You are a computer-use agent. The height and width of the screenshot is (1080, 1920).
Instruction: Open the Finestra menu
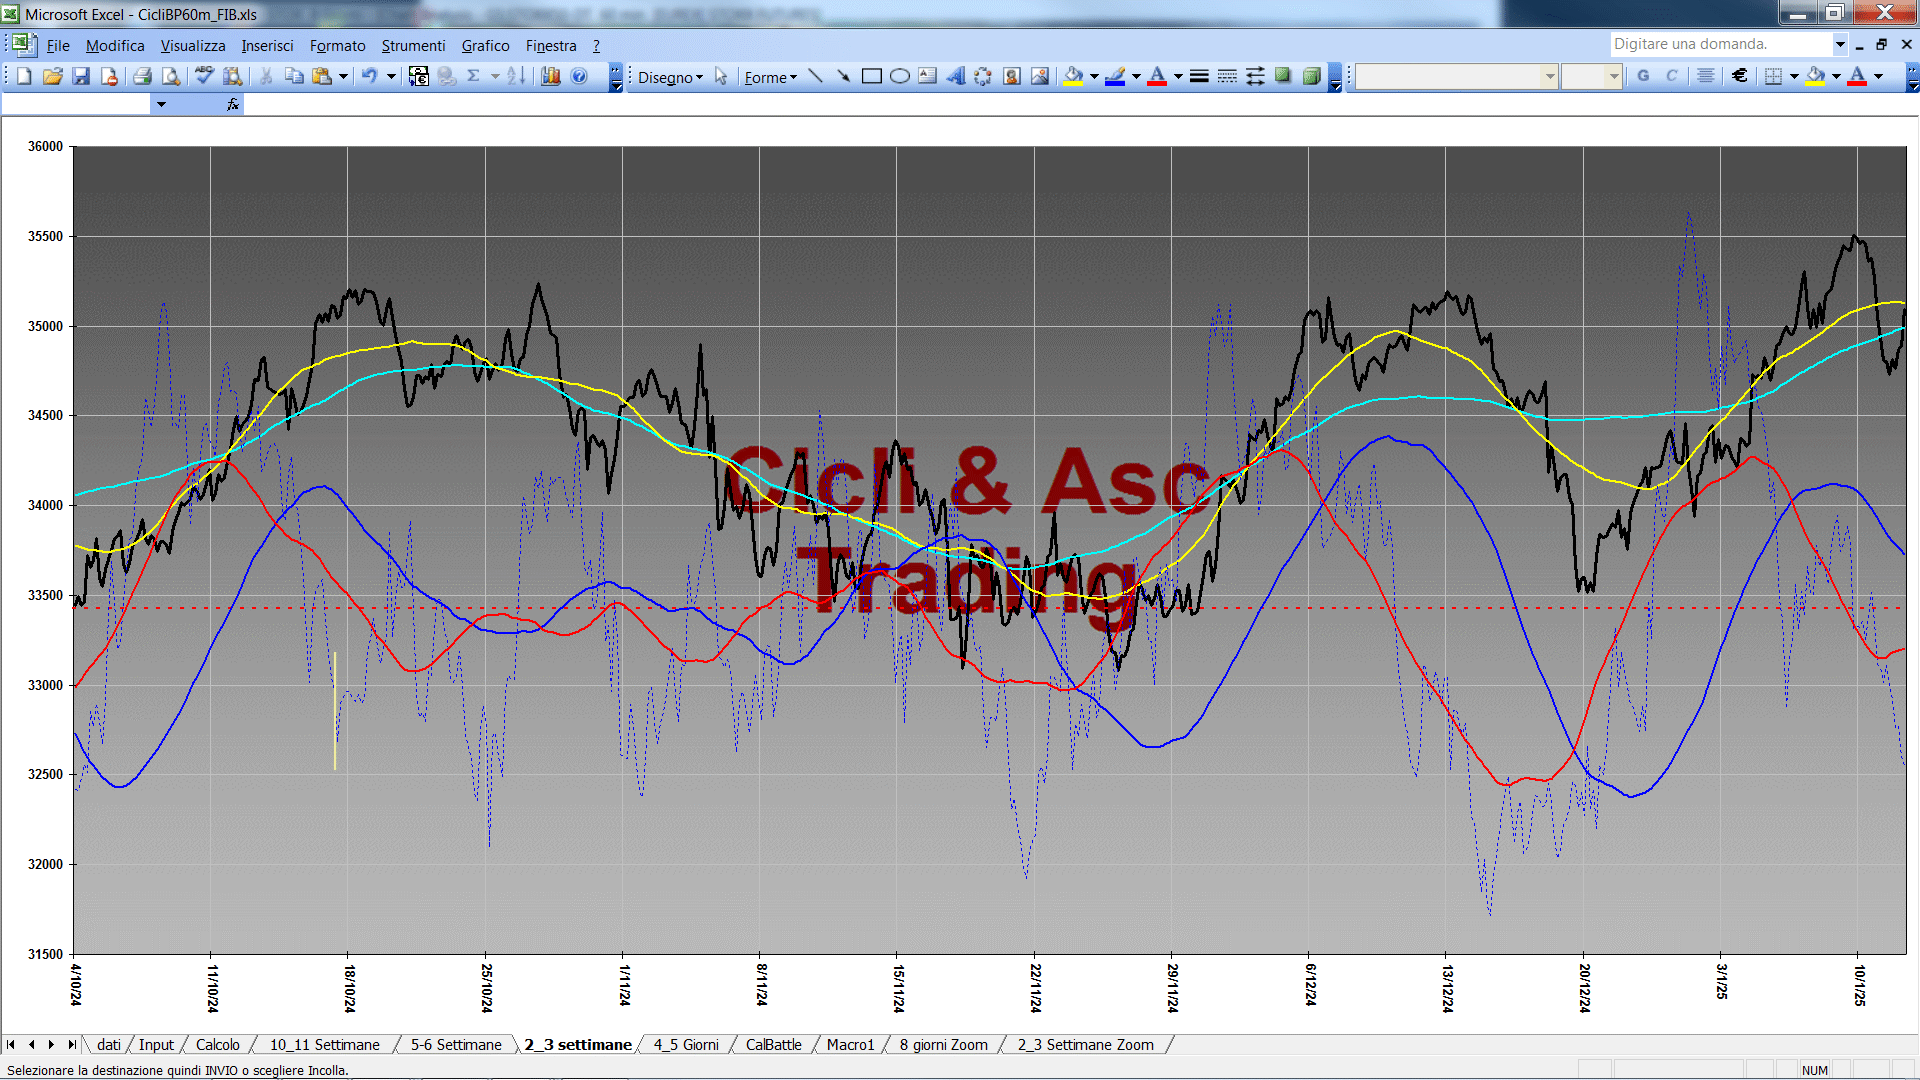tap(551, 45)
